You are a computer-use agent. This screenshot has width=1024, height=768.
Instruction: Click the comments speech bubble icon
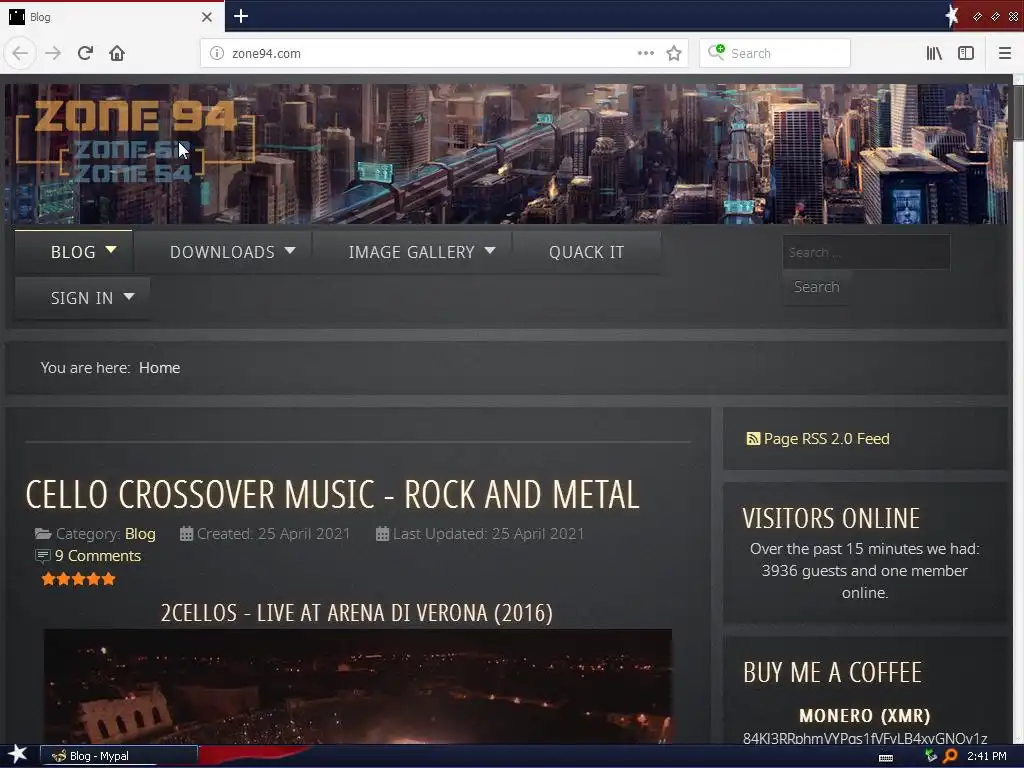tap(42, 556)
